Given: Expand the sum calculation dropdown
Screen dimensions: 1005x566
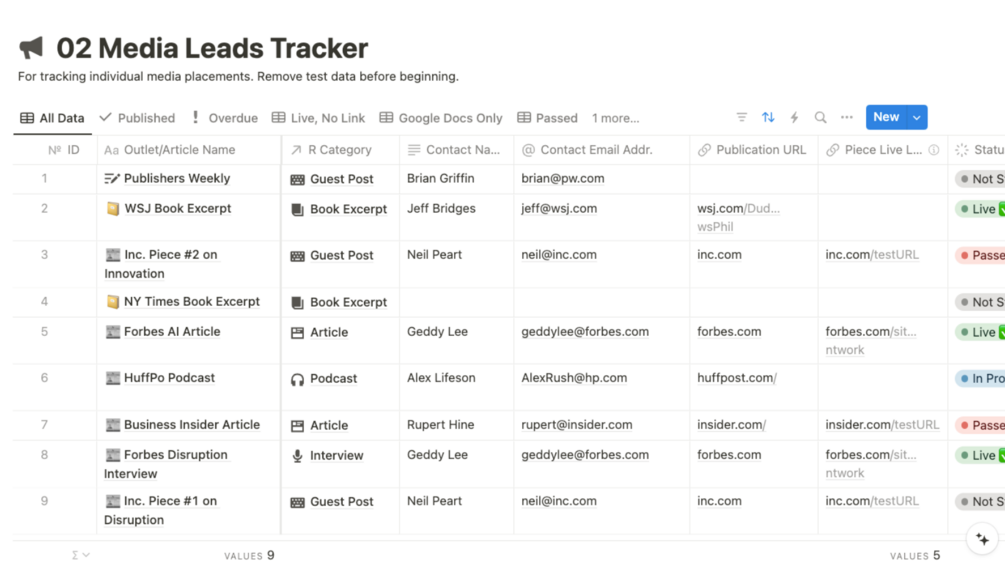Looking at the screenshot, I should (x=80, y=555).
